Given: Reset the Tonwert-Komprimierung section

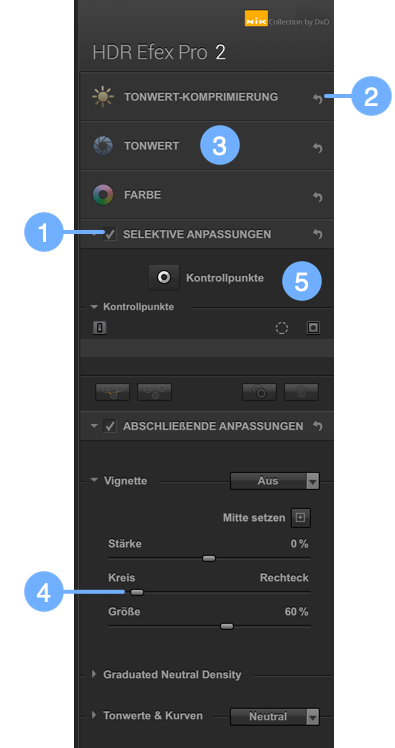Looking at the screenshot, I should [x=318, y=99].
